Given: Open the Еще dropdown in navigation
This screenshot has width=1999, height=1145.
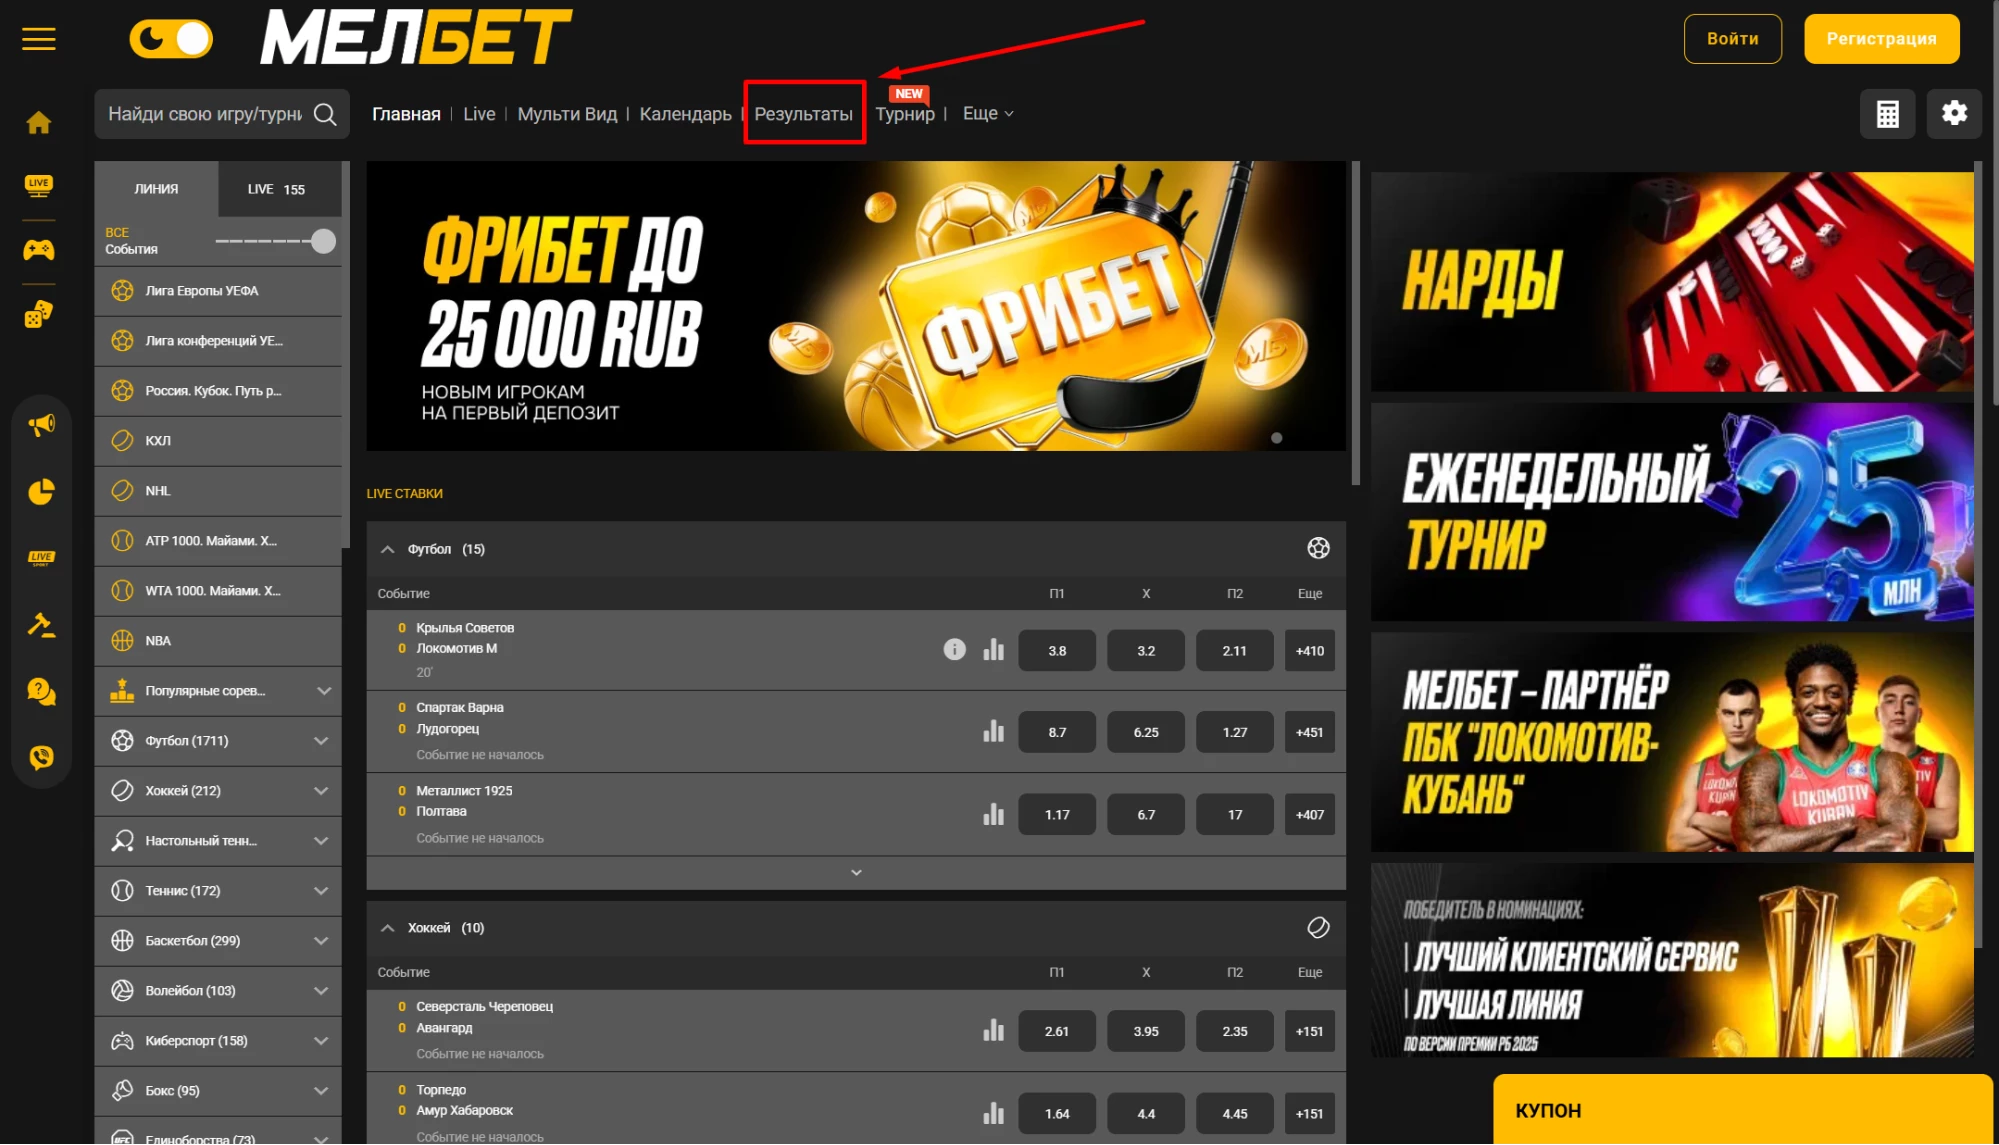Looking at the screenshot, I should [x=988, y=114].
